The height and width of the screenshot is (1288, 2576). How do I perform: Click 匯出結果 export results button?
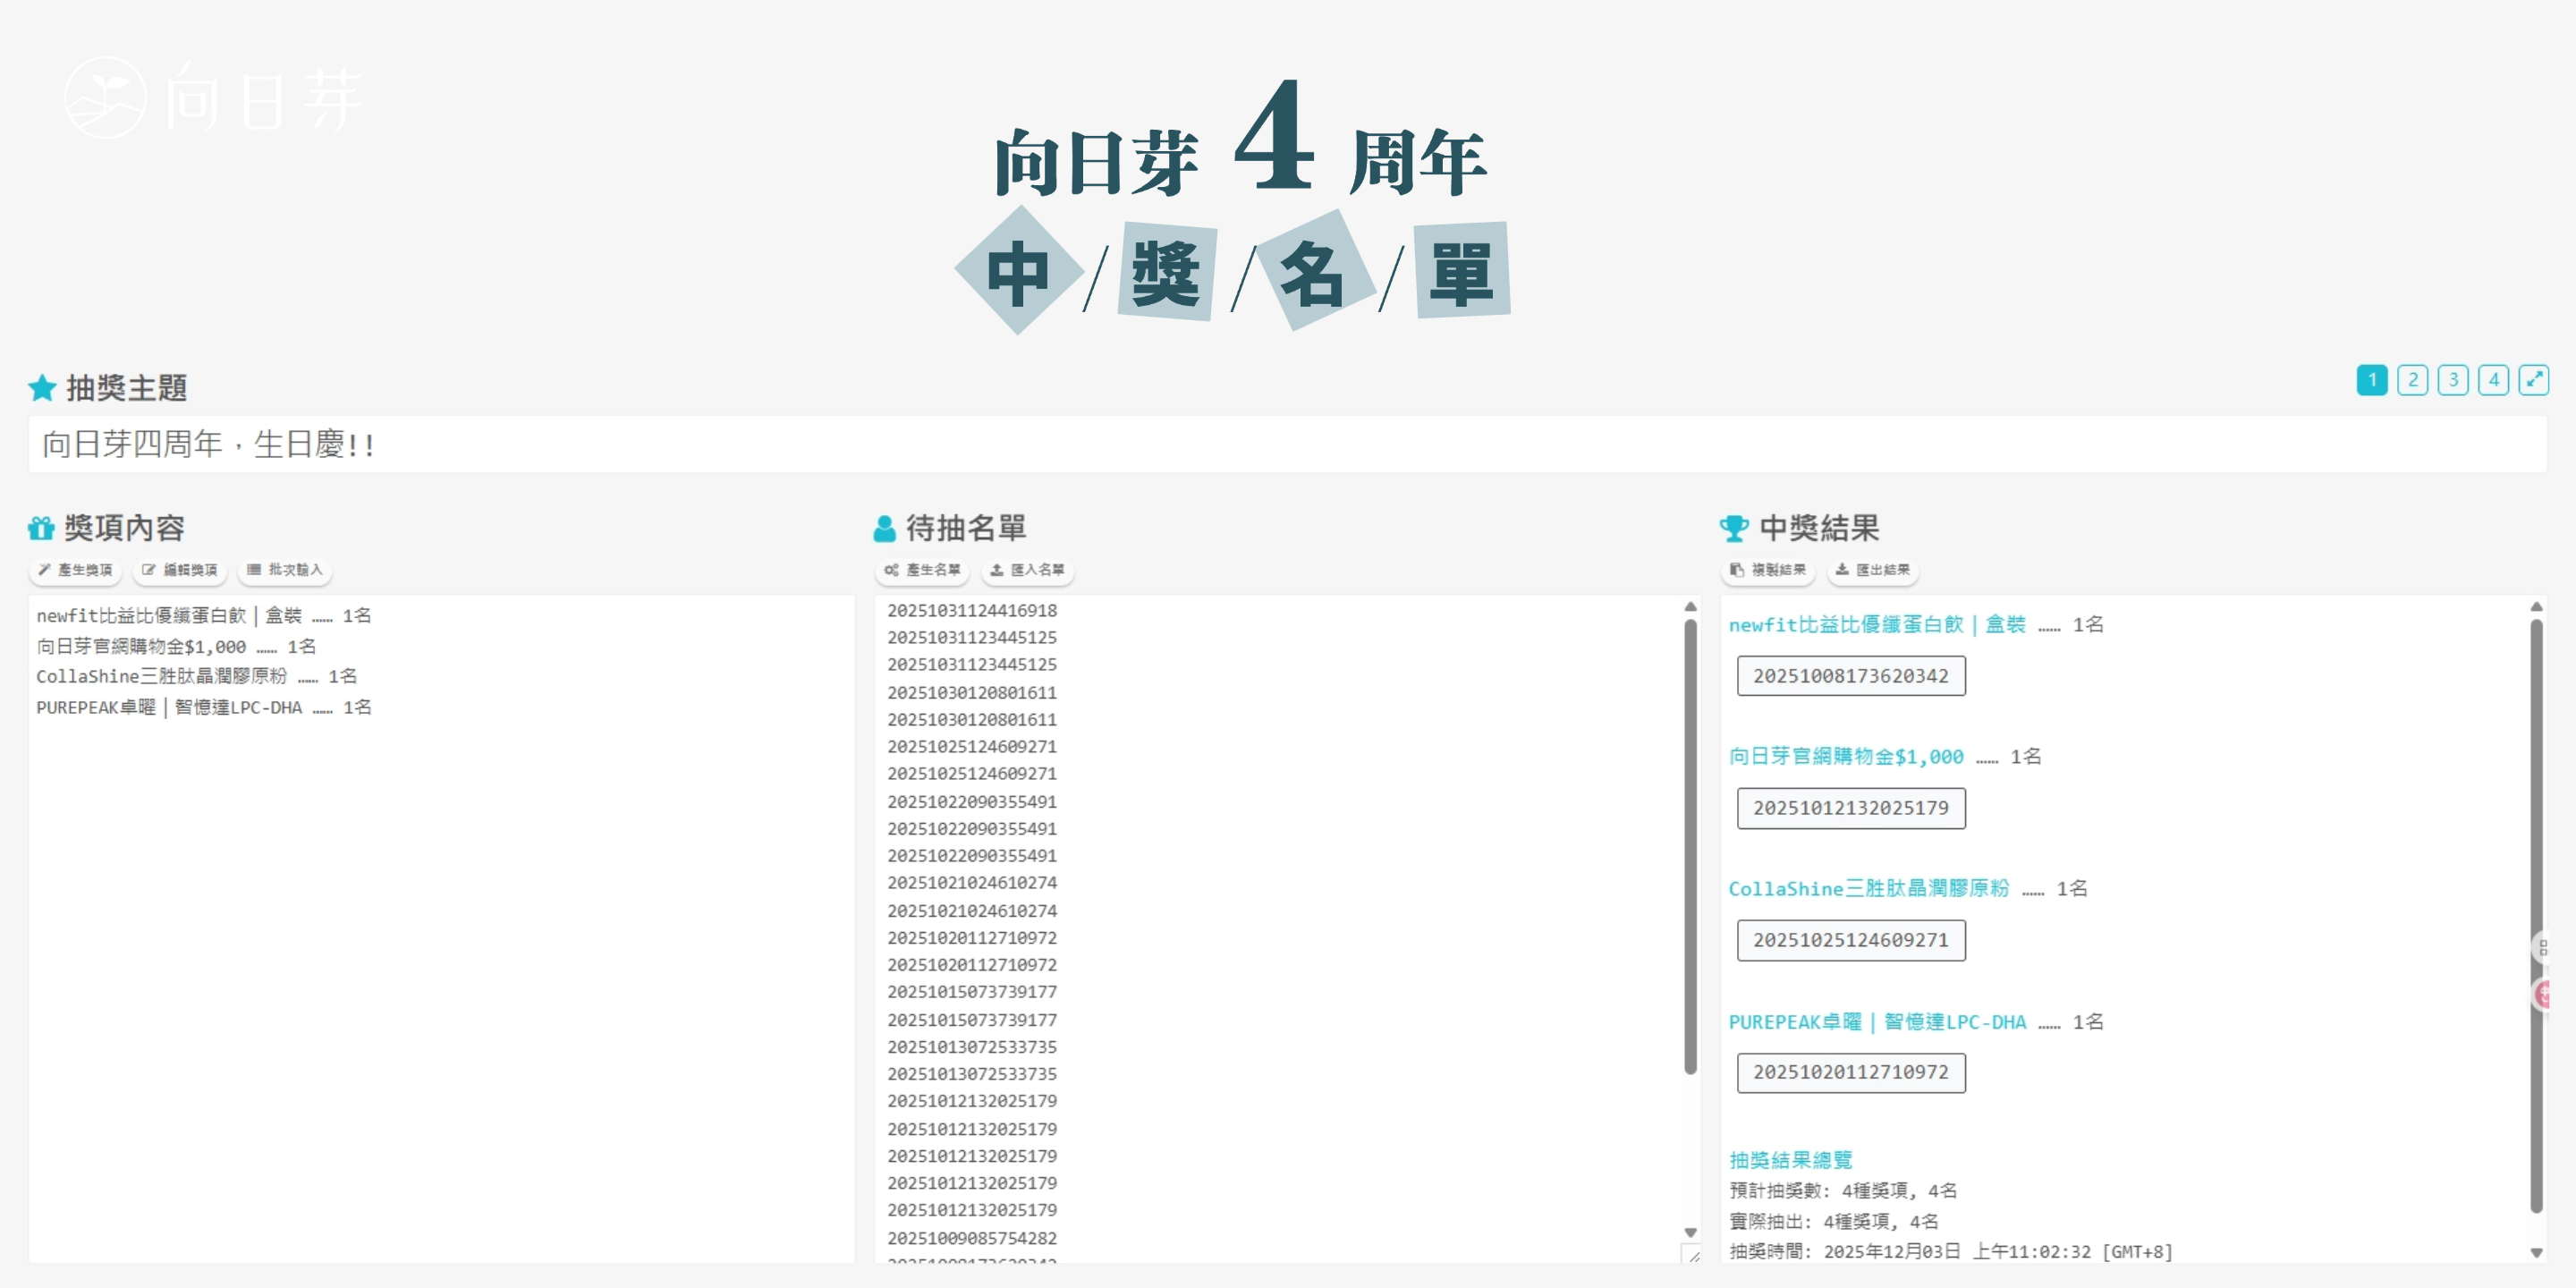[1873, 570]
